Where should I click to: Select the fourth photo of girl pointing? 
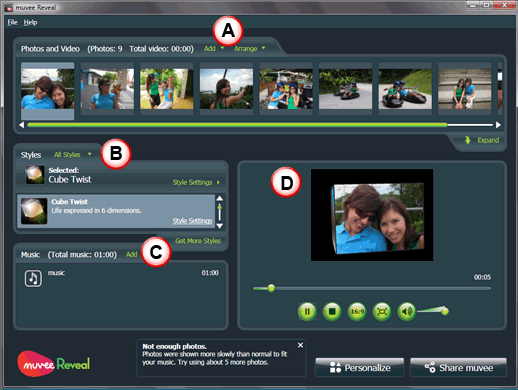(x=226, y=89)
